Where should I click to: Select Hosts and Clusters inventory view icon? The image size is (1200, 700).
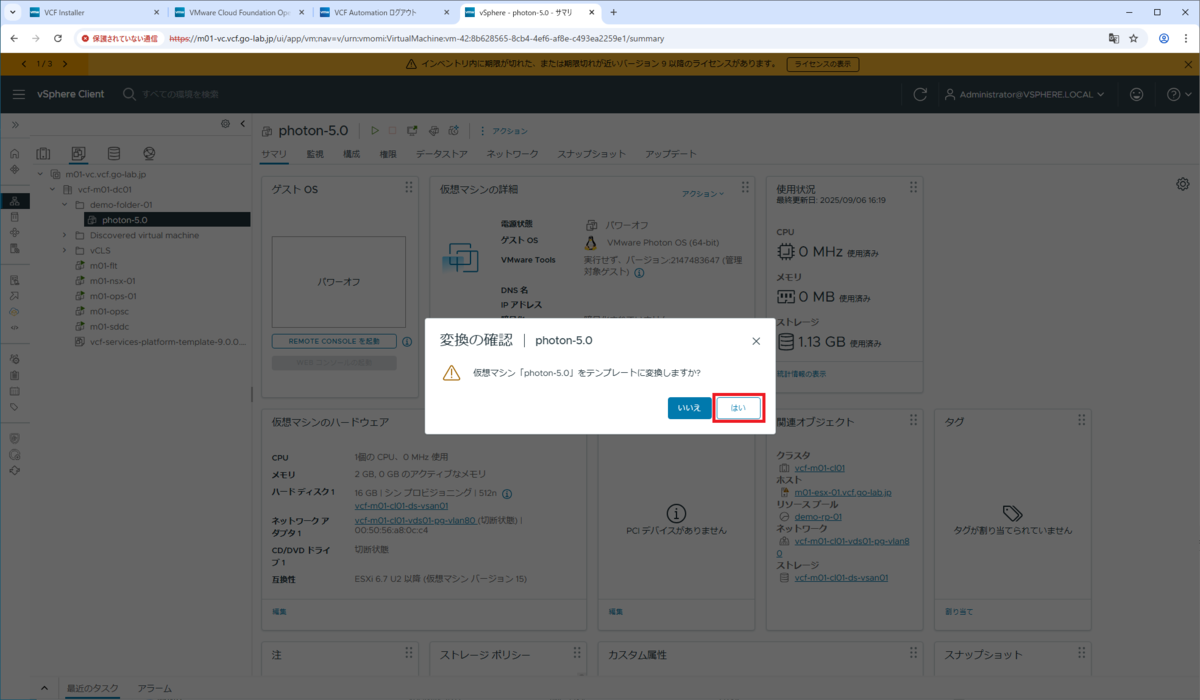pos(43,154)
